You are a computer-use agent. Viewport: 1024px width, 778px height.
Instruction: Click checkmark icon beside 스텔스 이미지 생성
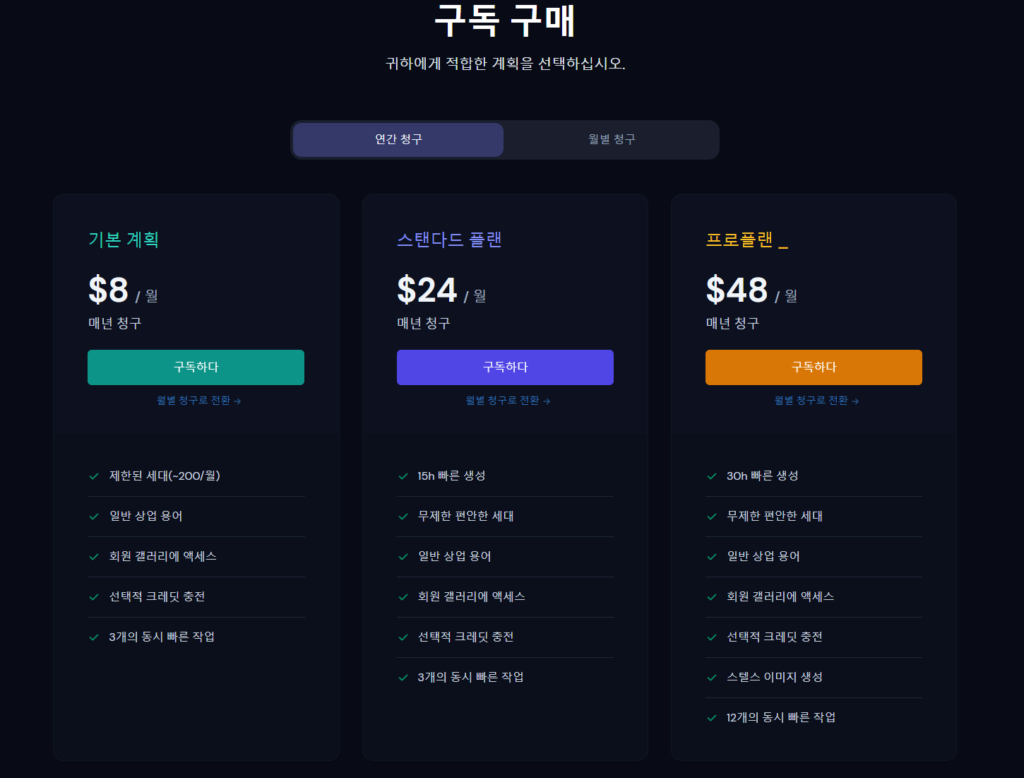(x=712, y=677)
